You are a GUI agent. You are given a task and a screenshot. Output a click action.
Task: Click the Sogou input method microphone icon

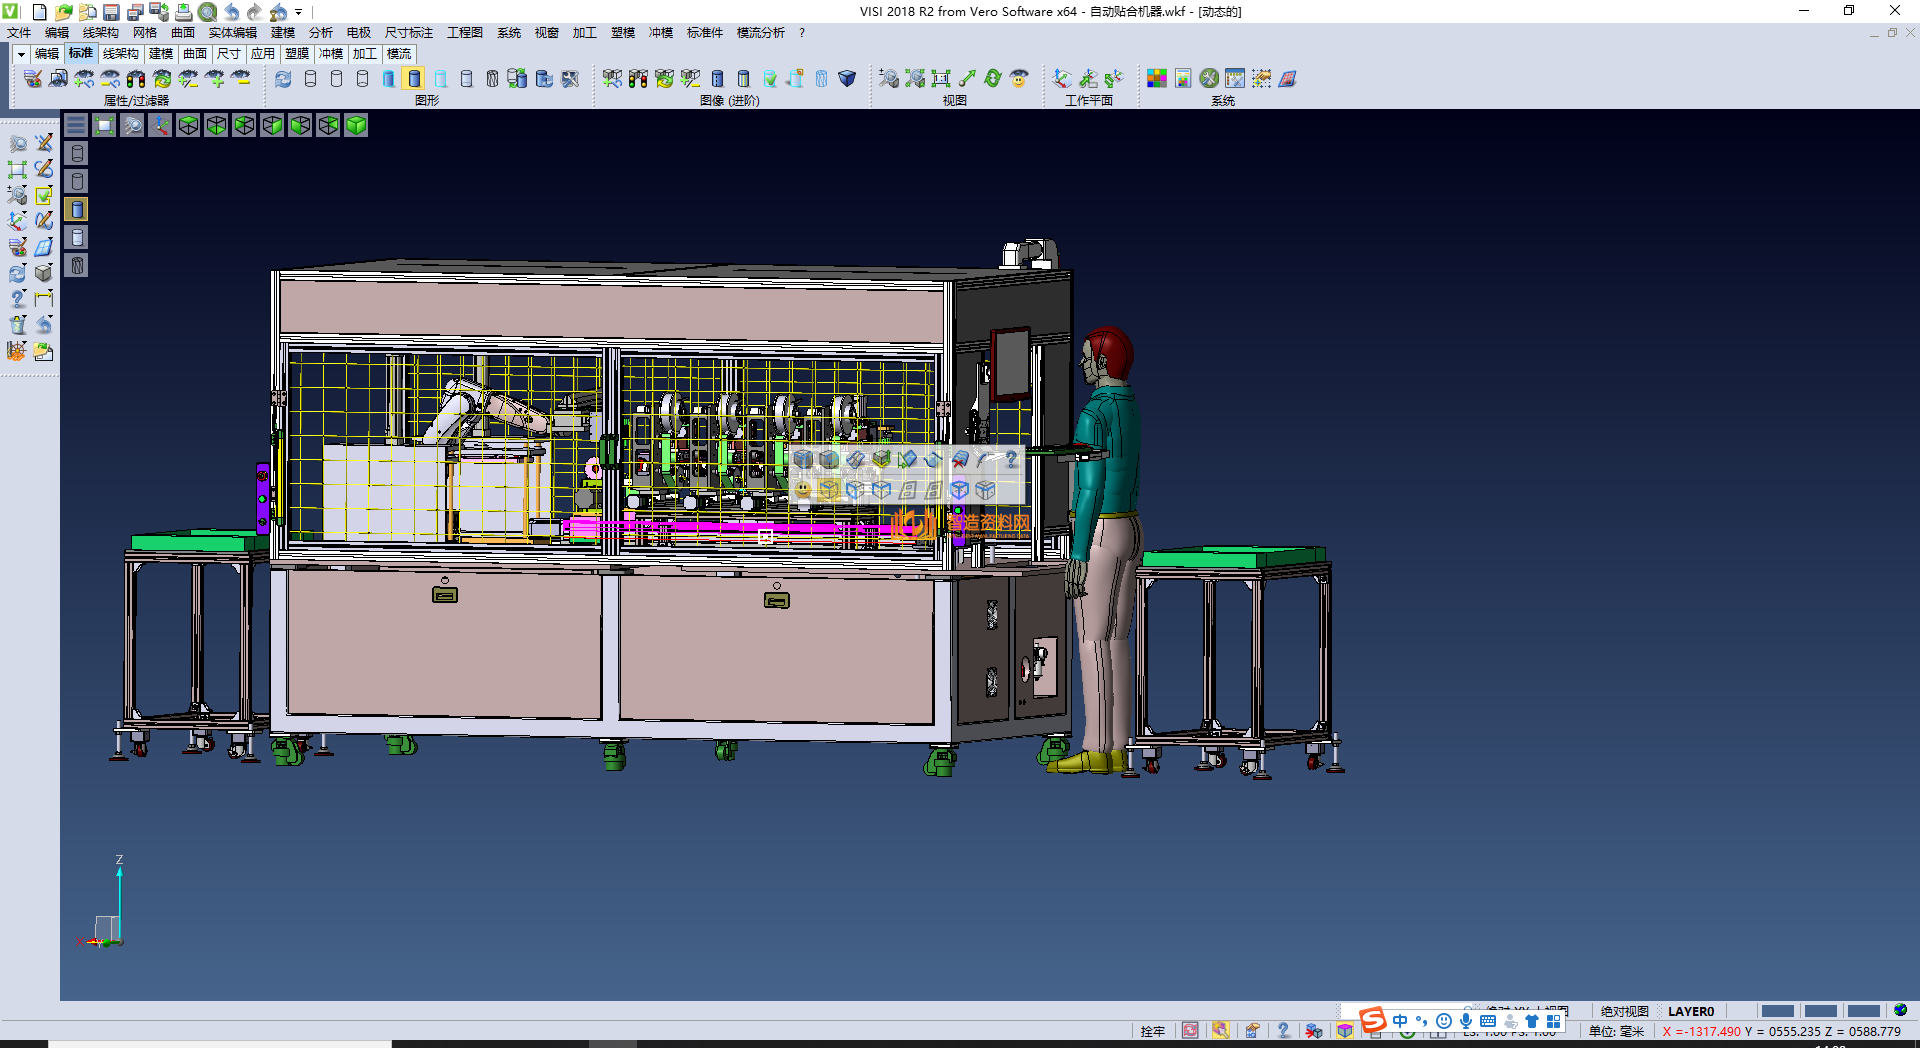tap(1465, 1021)
